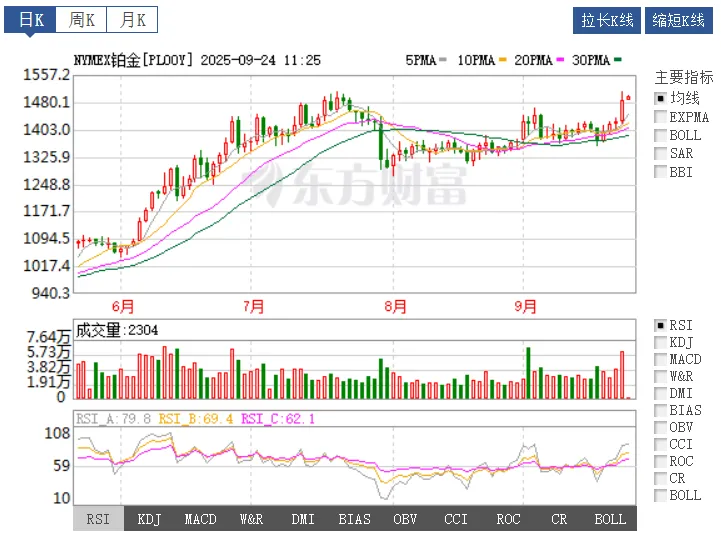Click the 7.64万 volume axis value
The height and width of the screenshot is (545, 721).
[x=48, y=337]
